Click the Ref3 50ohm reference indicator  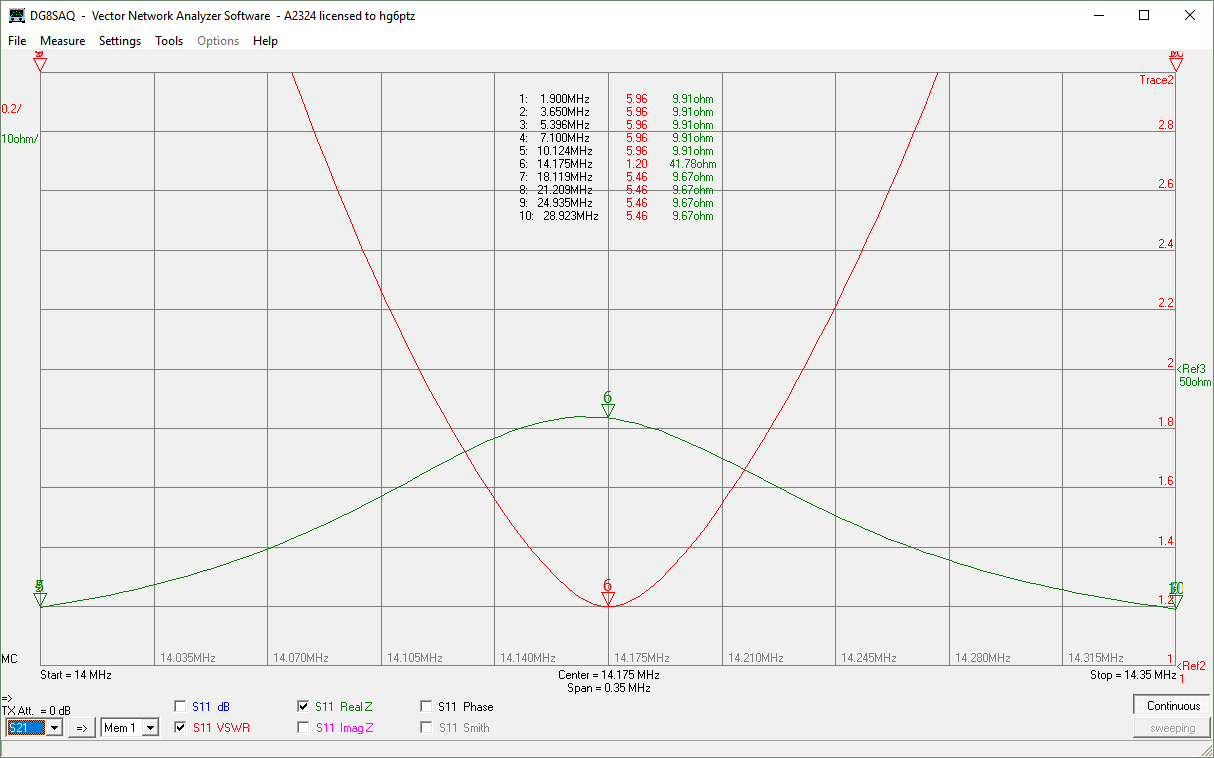pyautogui.click(x=1193, y=375)
